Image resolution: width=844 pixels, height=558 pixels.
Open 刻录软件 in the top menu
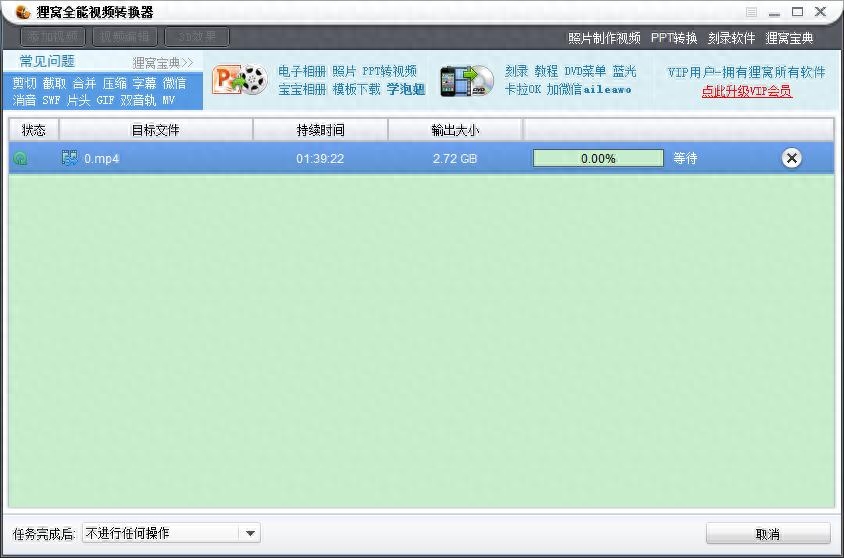tap(732, 38)
